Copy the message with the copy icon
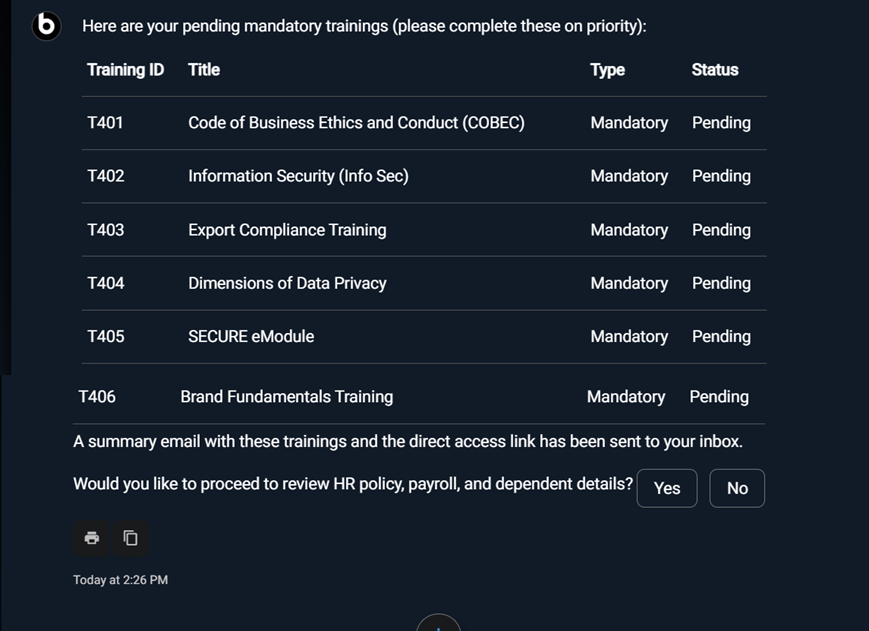 tap(130, 538)
